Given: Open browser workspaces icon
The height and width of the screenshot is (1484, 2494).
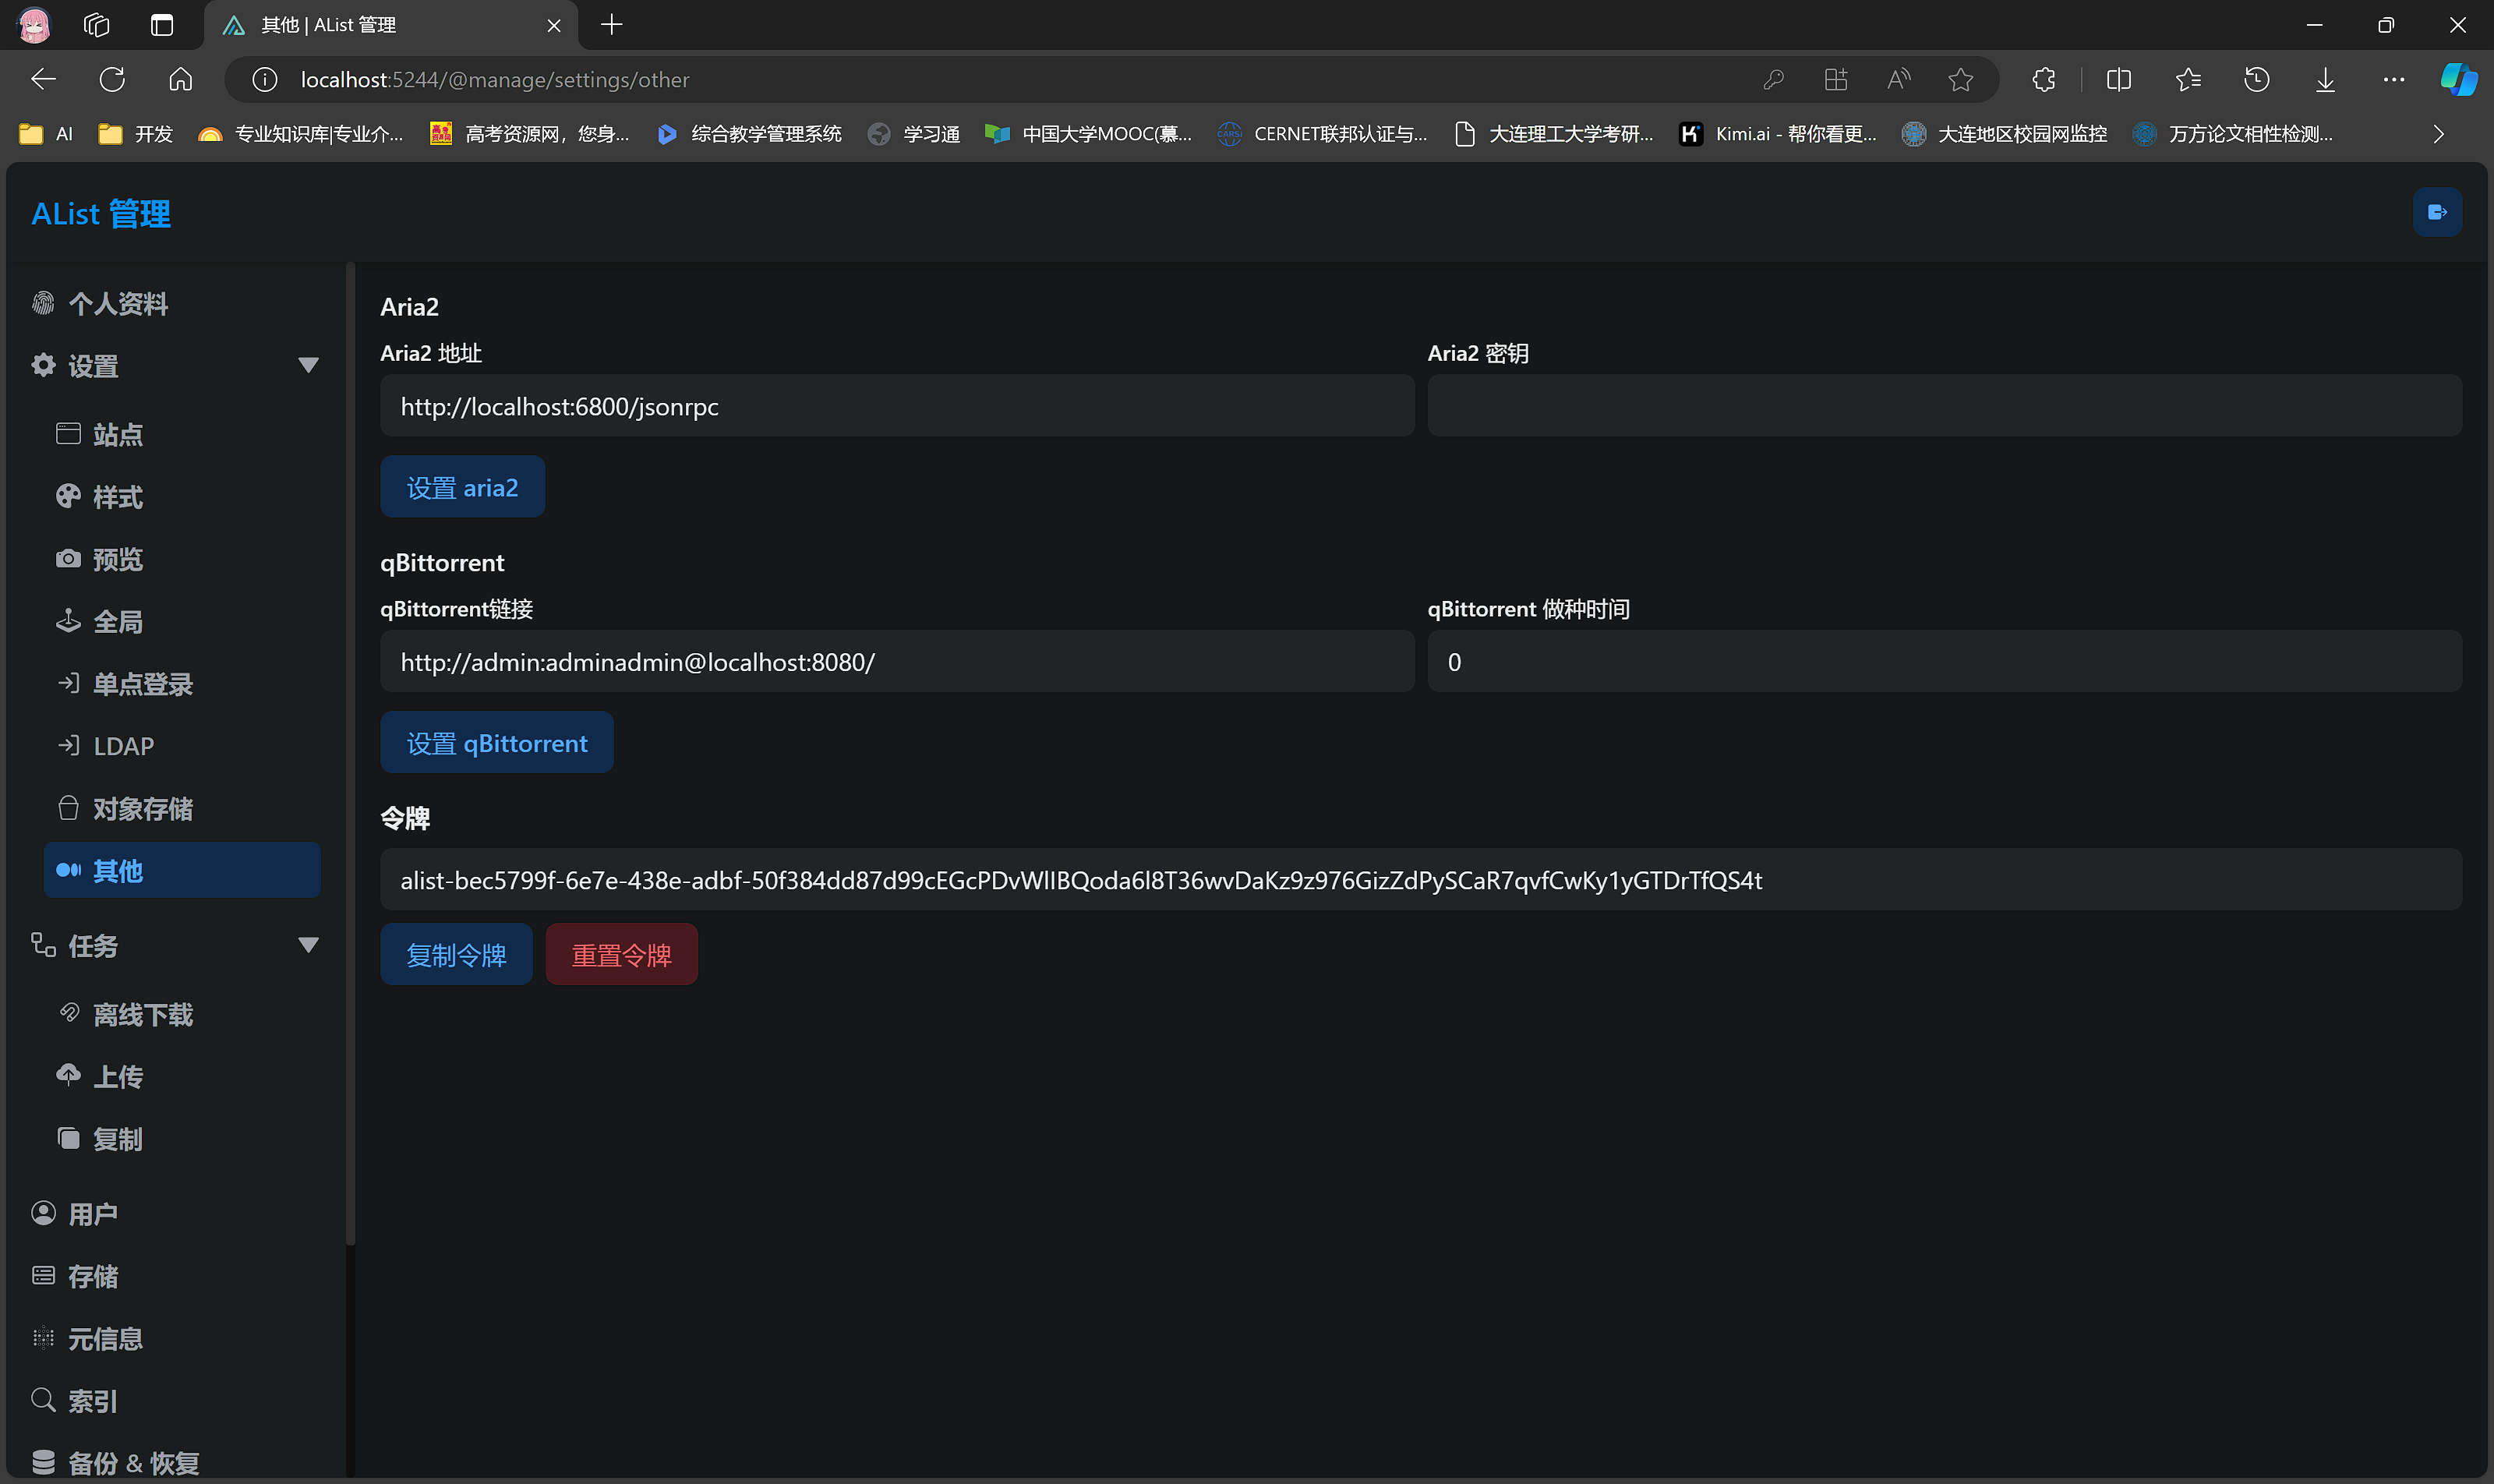Looking at the screenshot, I should [x=96, y=25].
